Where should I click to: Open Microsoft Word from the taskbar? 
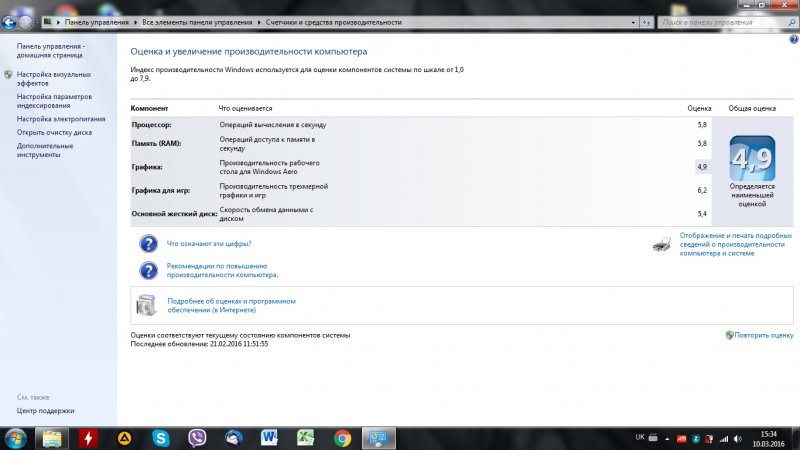tap(270, 437)
